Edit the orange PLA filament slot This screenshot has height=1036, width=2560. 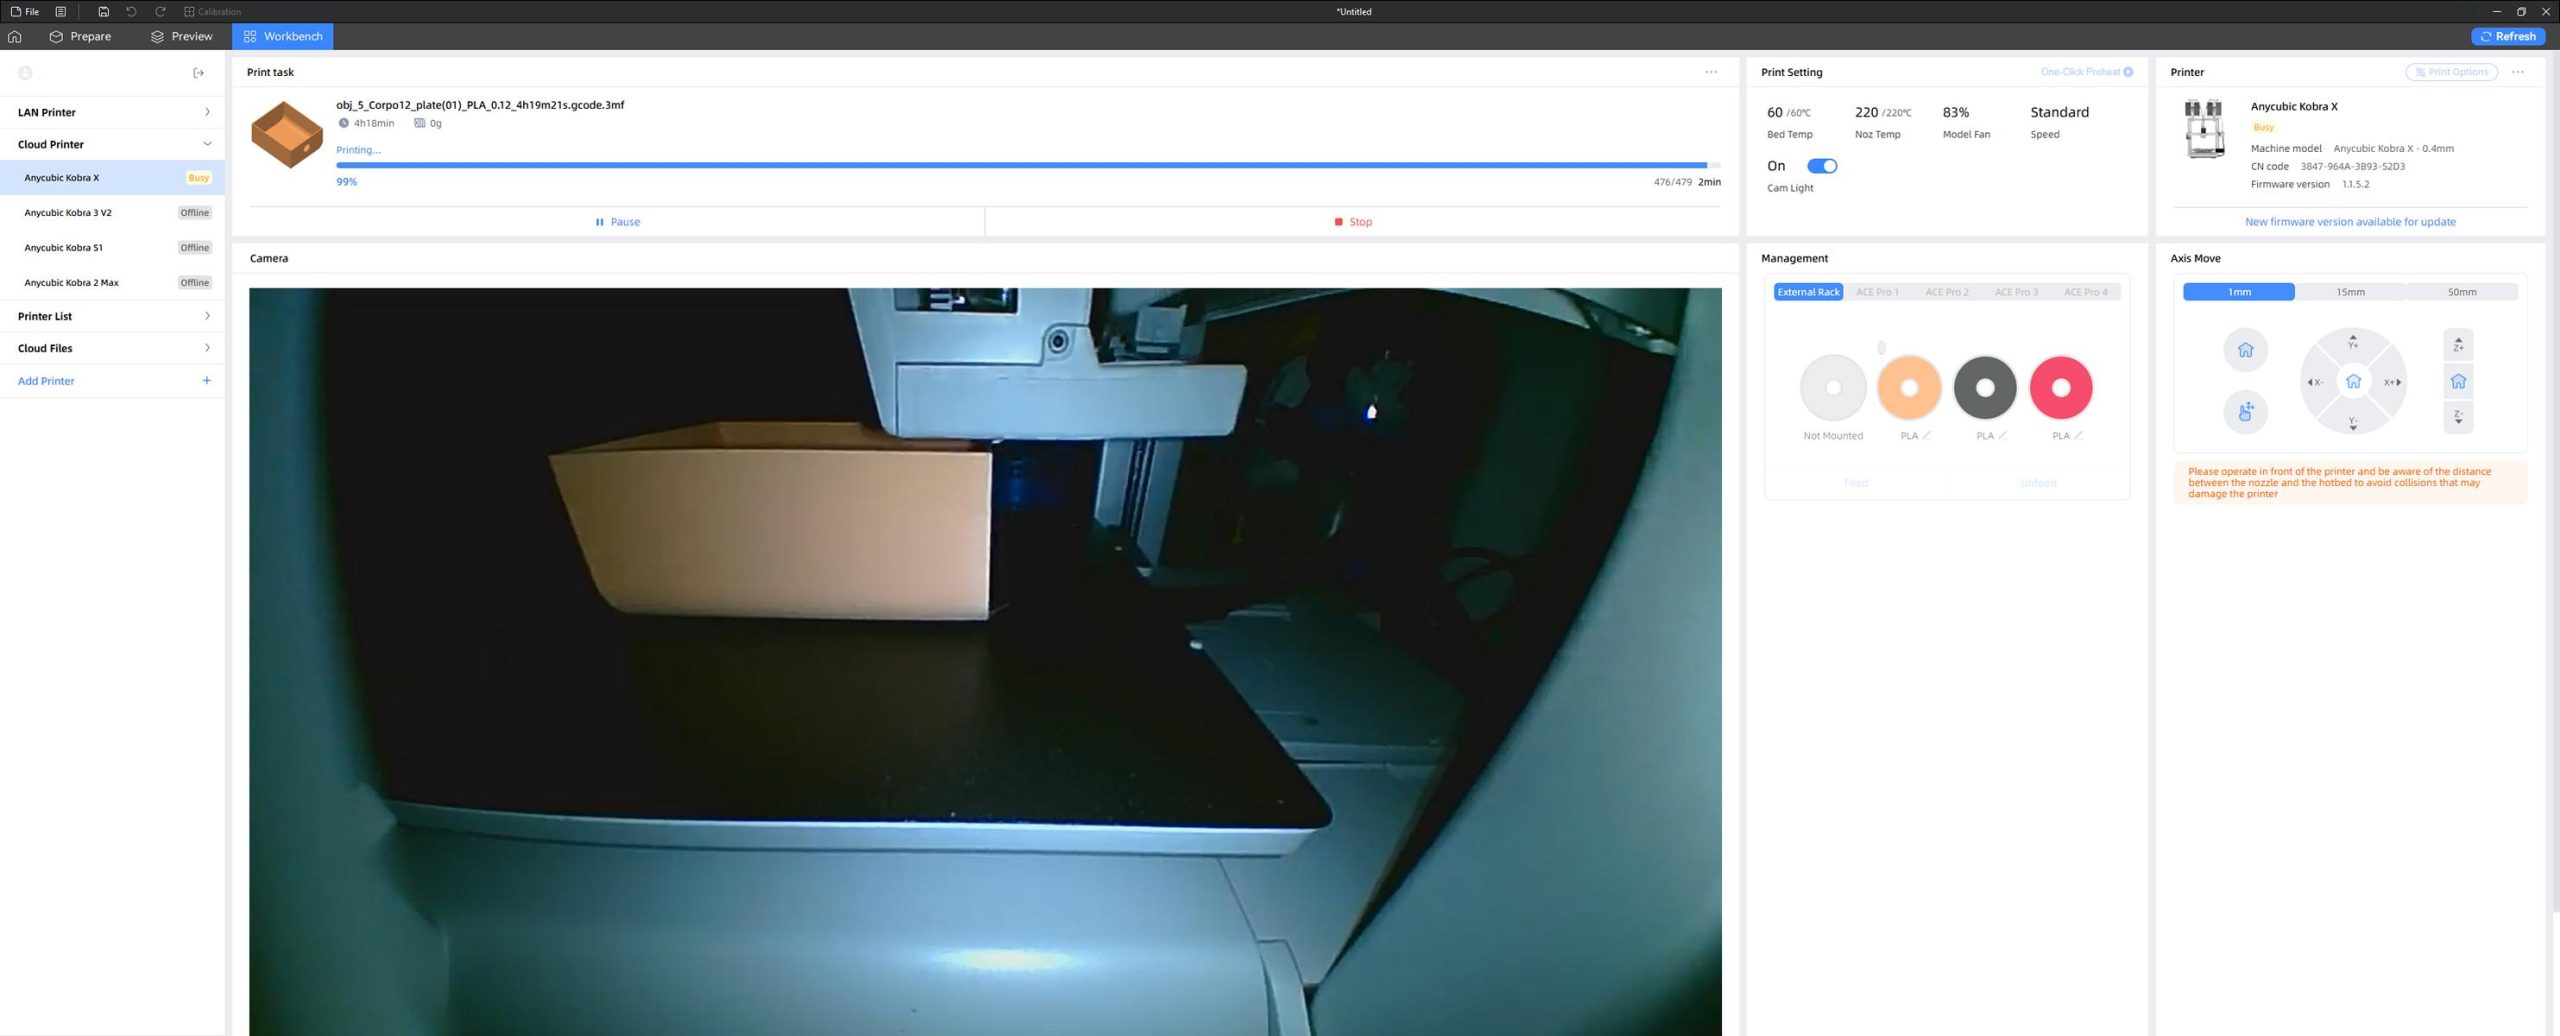pyautogui.click(x=1926, y=436)
